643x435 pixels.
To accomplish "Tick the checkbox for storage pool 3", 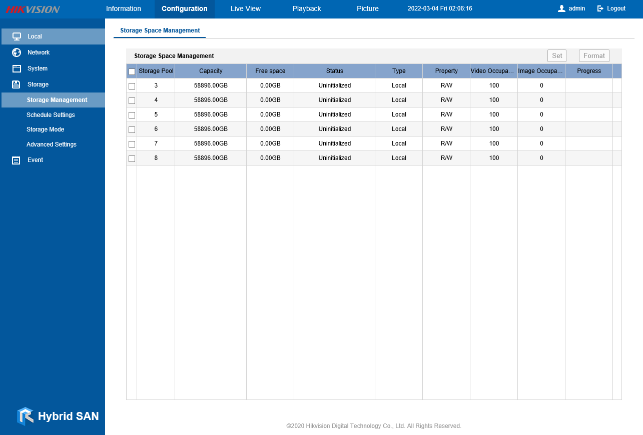I will (131, 86).
